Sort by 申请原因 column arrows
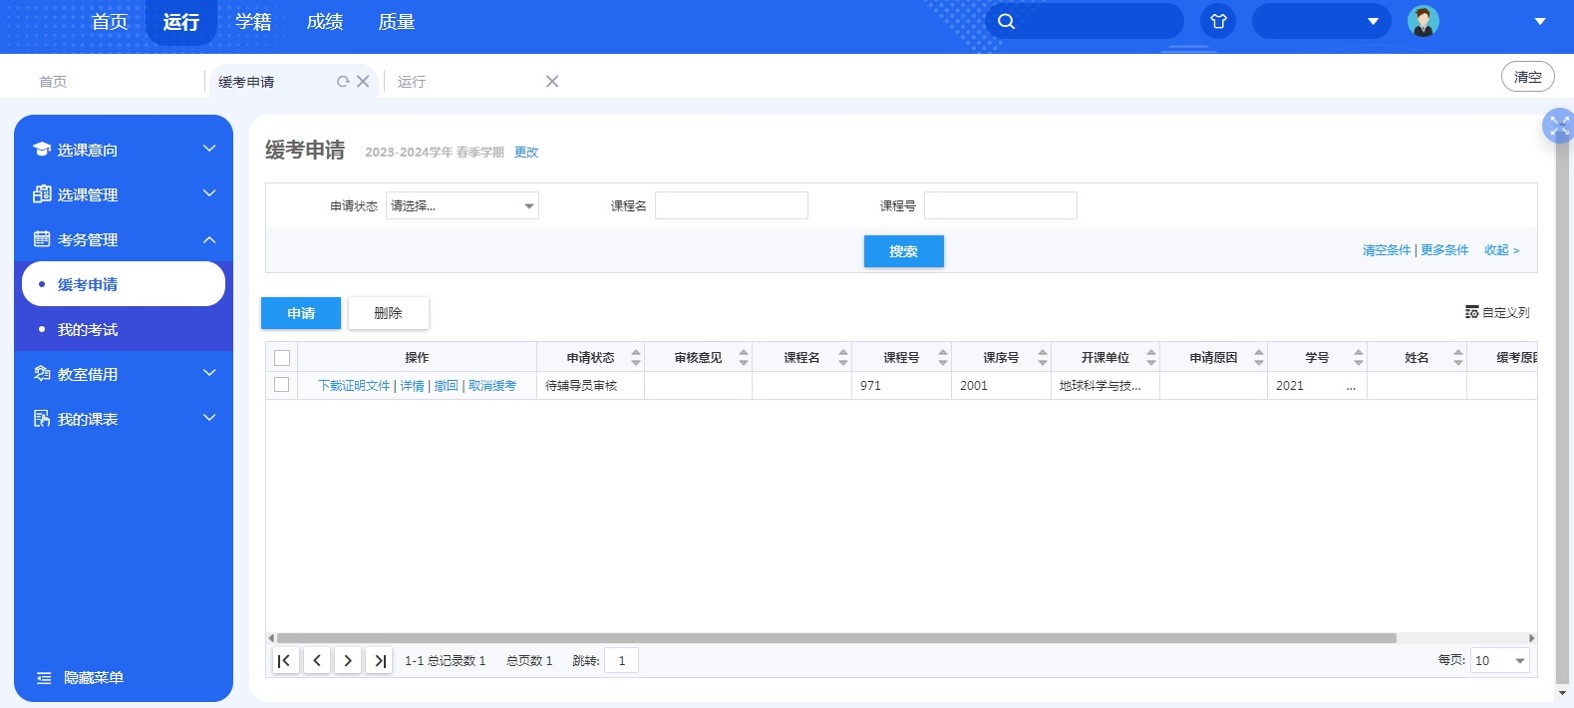The image size is (1574, 708). click(1259, 357)
